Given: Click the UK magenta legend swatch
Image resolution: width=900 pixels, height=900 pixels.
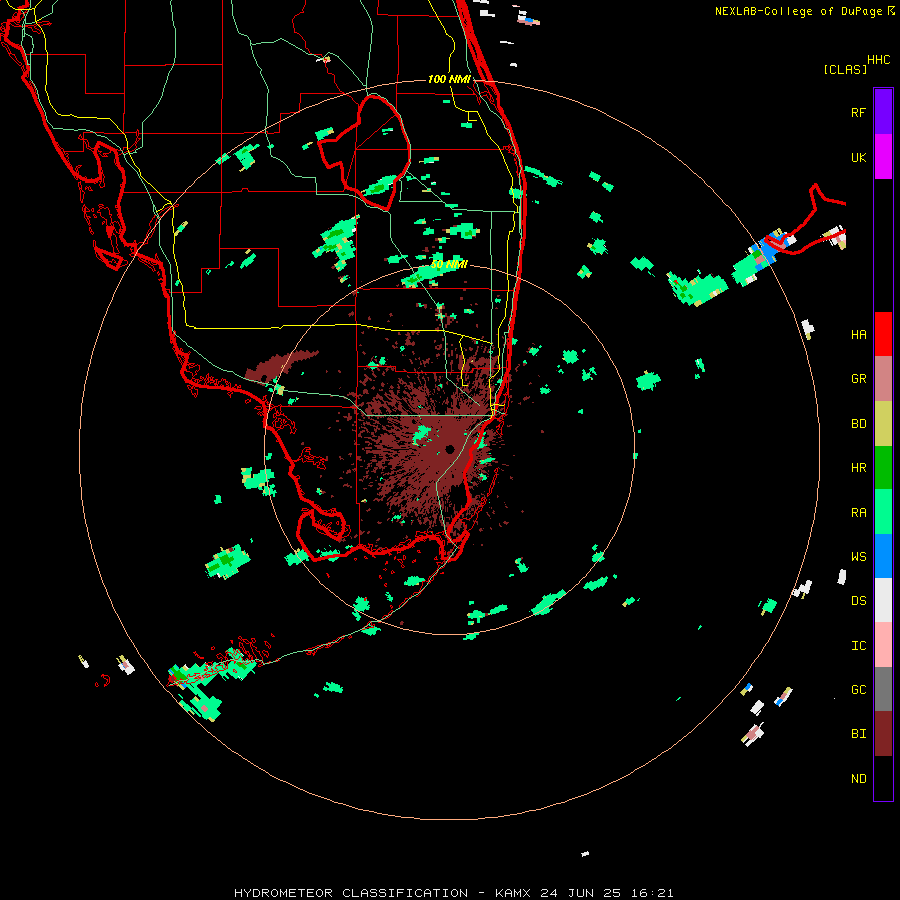Looking at the screenshot, I should (x=883, y=157).
